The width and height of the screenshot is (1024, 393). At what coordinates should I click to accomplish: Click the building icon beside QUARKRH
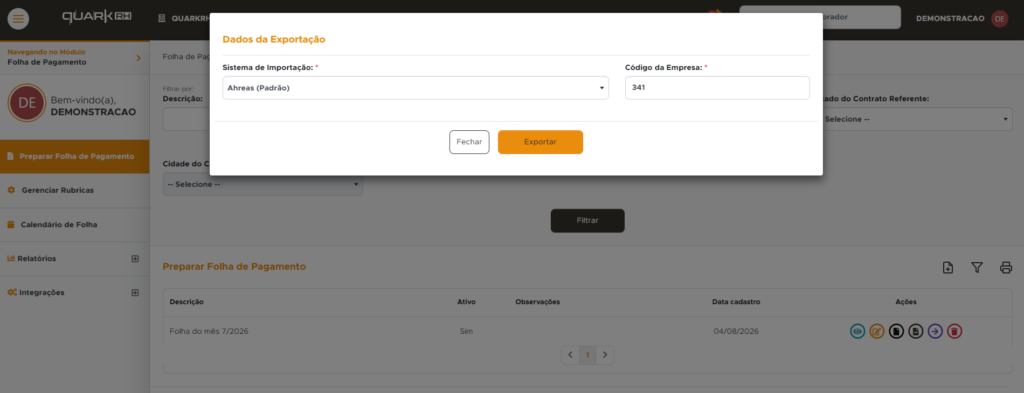[162, 18]
